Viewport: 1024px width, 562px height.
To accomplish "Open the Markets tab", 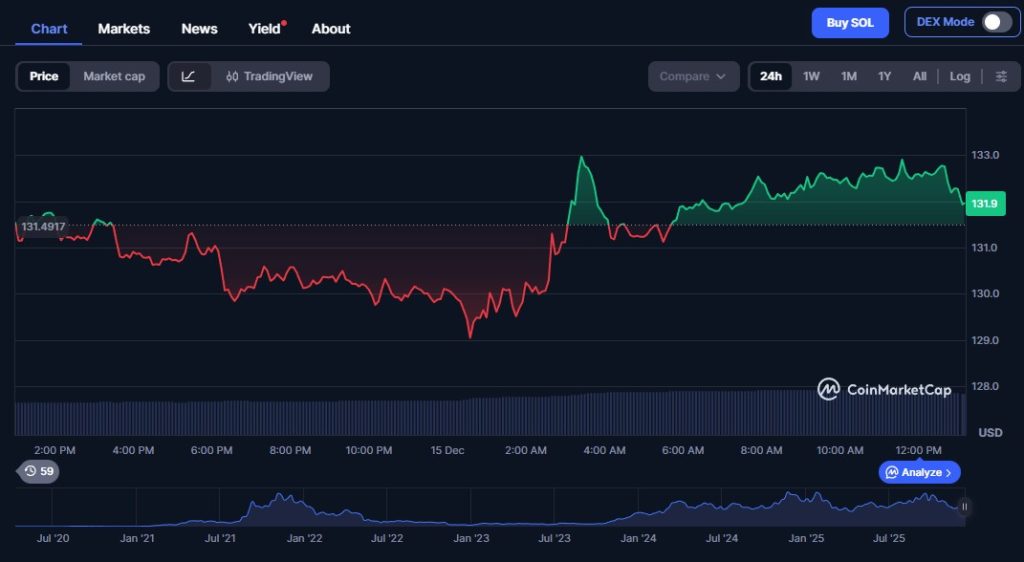I will [x=124, y=28].
